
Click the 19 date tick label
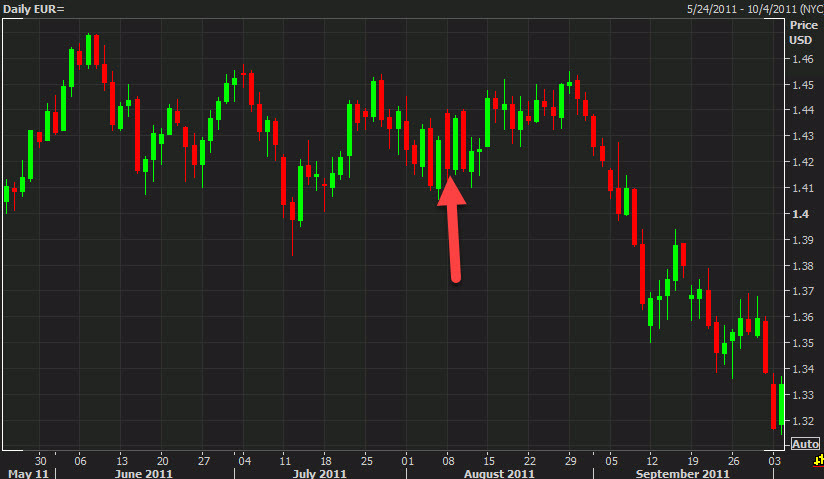point(693,461)
